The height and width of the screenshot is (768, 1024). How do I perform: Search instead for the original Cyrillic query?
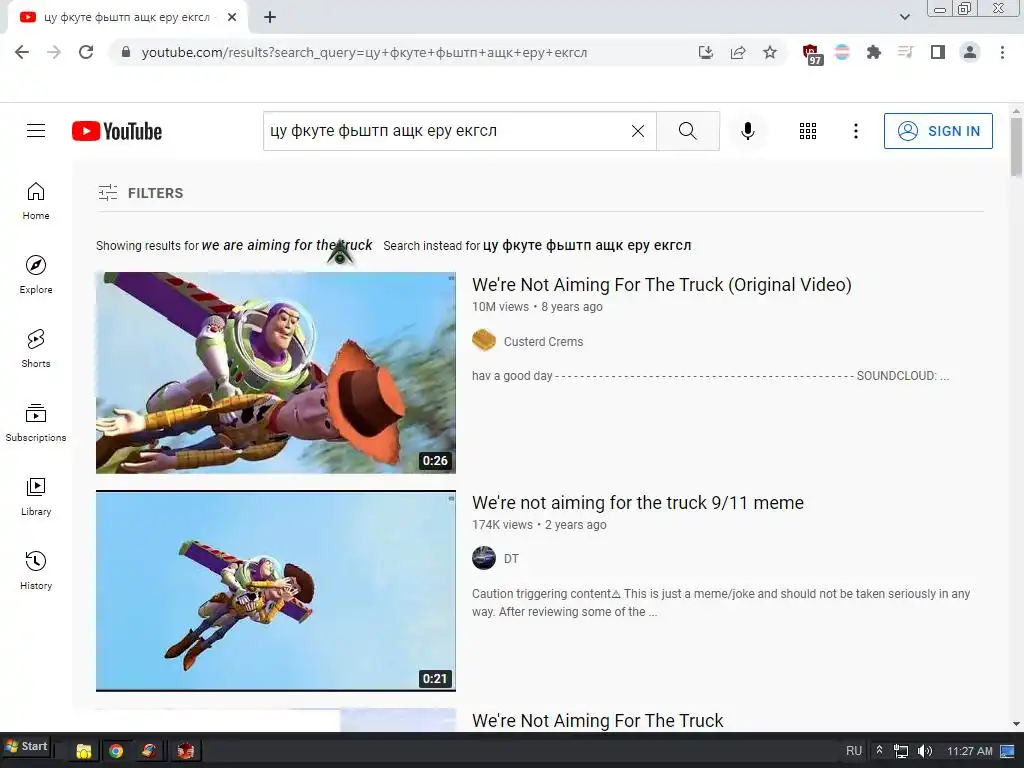[586, 246]
